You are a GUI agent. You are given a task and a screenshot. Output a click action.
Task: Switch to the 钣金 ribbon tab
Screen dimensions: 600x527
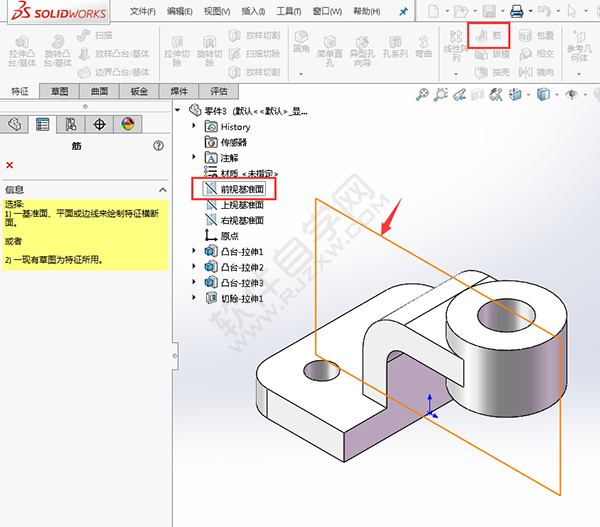point(139,91)
